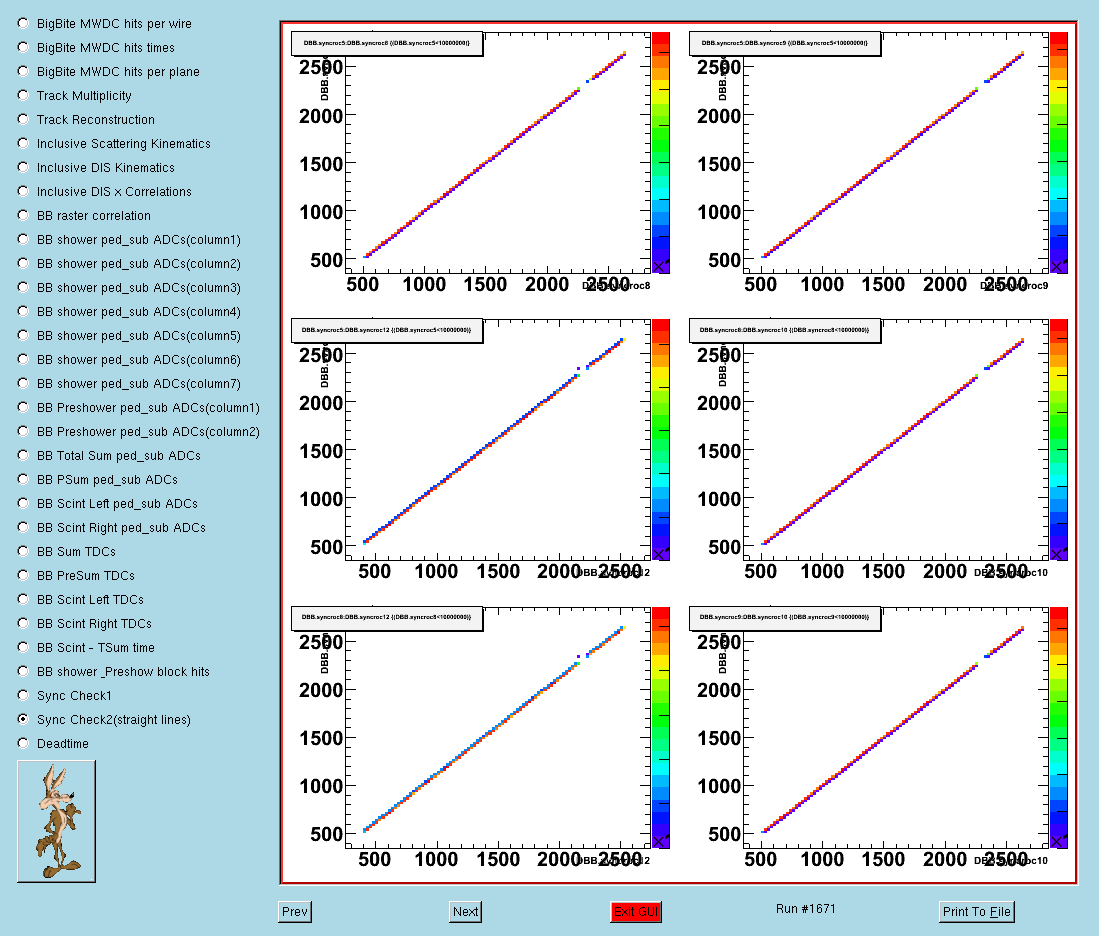Viewport: 1099px width, 936px height.
Task: Select BB Scint Left ped_sub ADCs
Action: click(23, 503)
